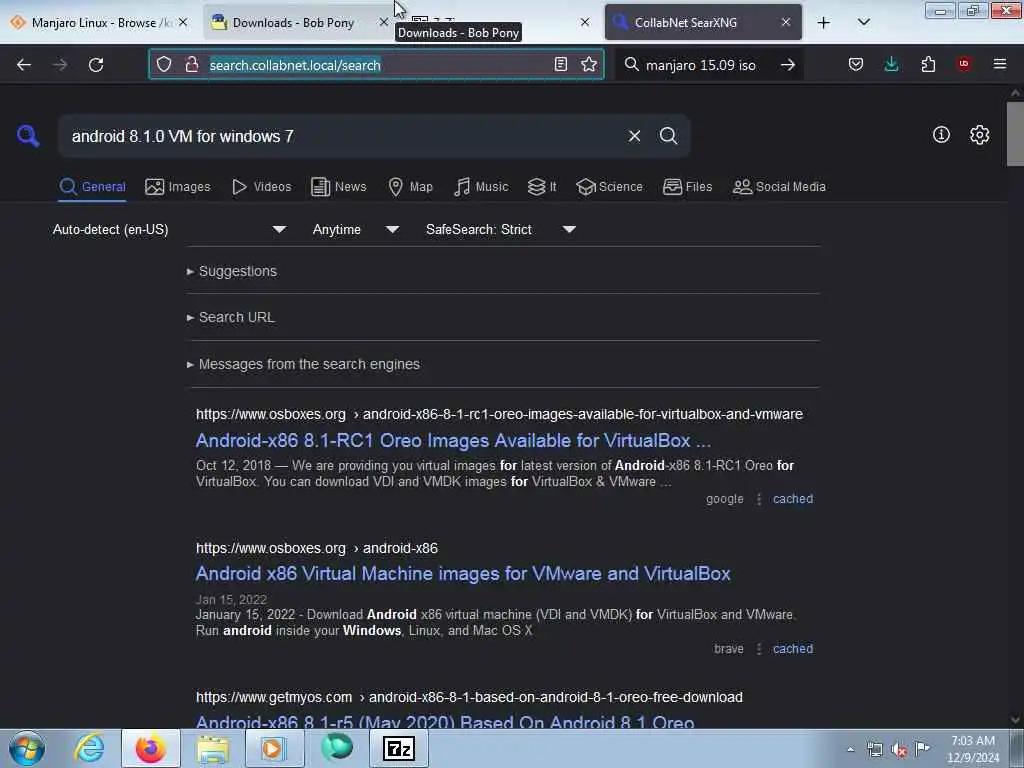Click the page vertical scrollbar thumb
The width and height of the screenshot is (1024, 768).
tap(1014, 134)
